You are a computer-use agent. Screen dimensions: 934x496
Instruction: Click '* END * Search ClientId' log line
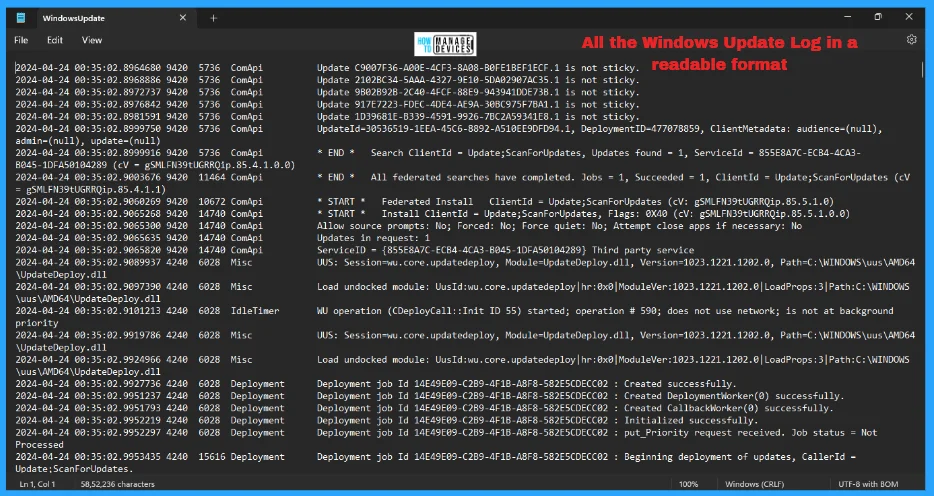point(438,159)
